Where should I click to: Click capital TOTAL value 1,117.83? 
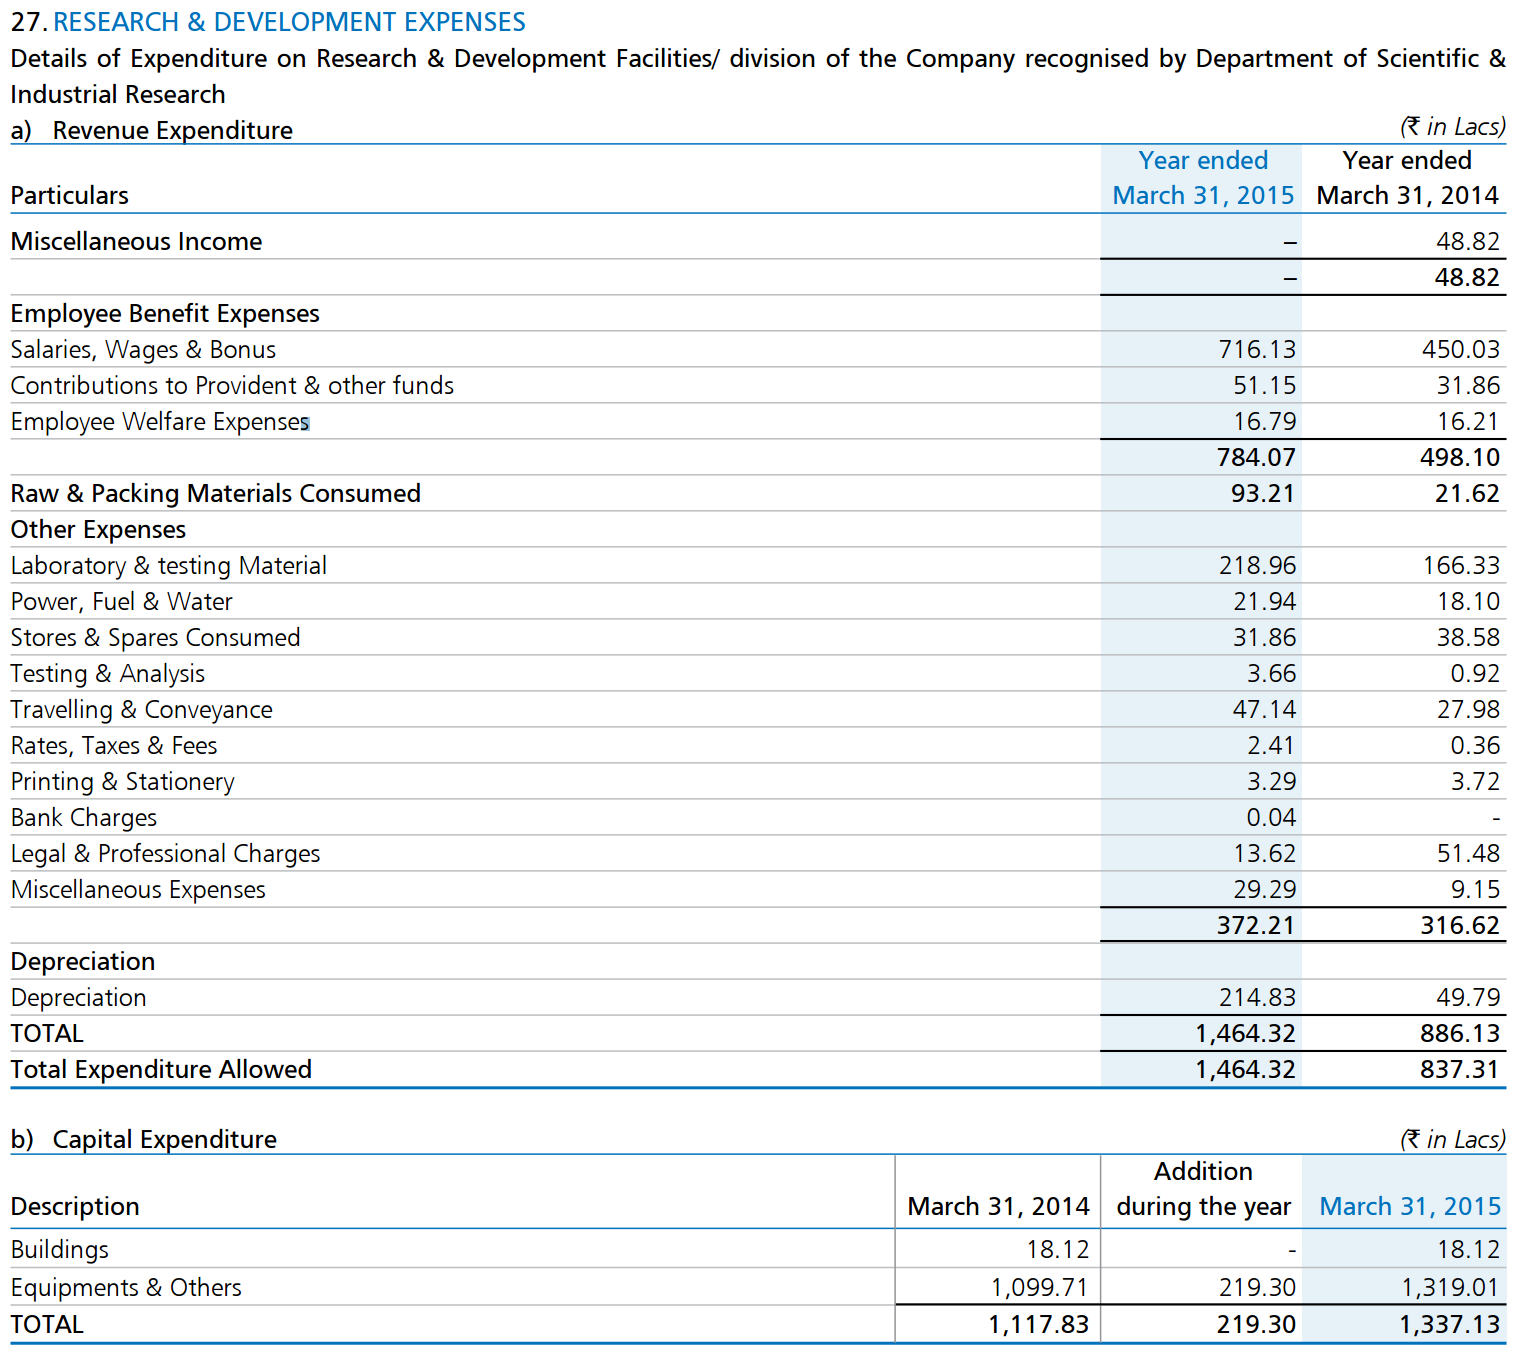(1038, 1324)
